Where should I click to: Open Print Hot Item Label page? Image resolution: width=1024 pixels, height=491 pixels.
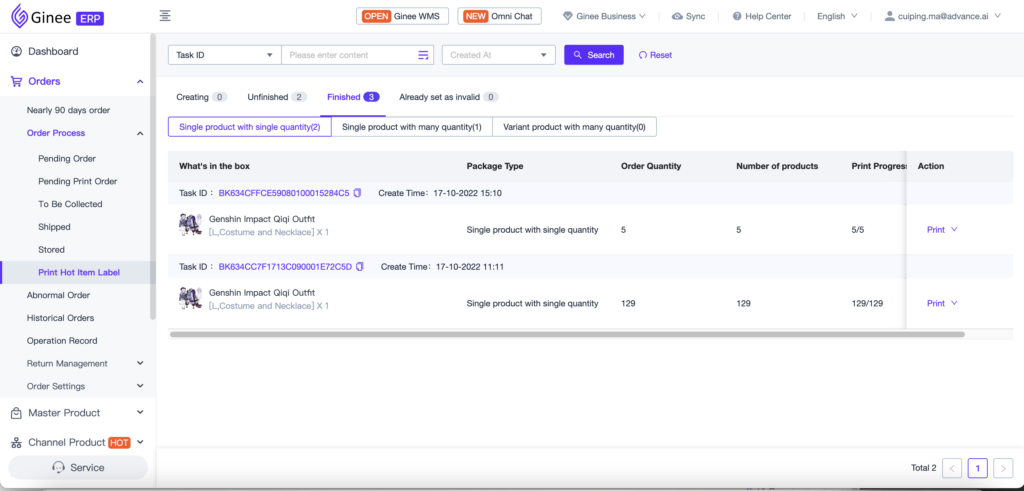click(x=79, y=272)
